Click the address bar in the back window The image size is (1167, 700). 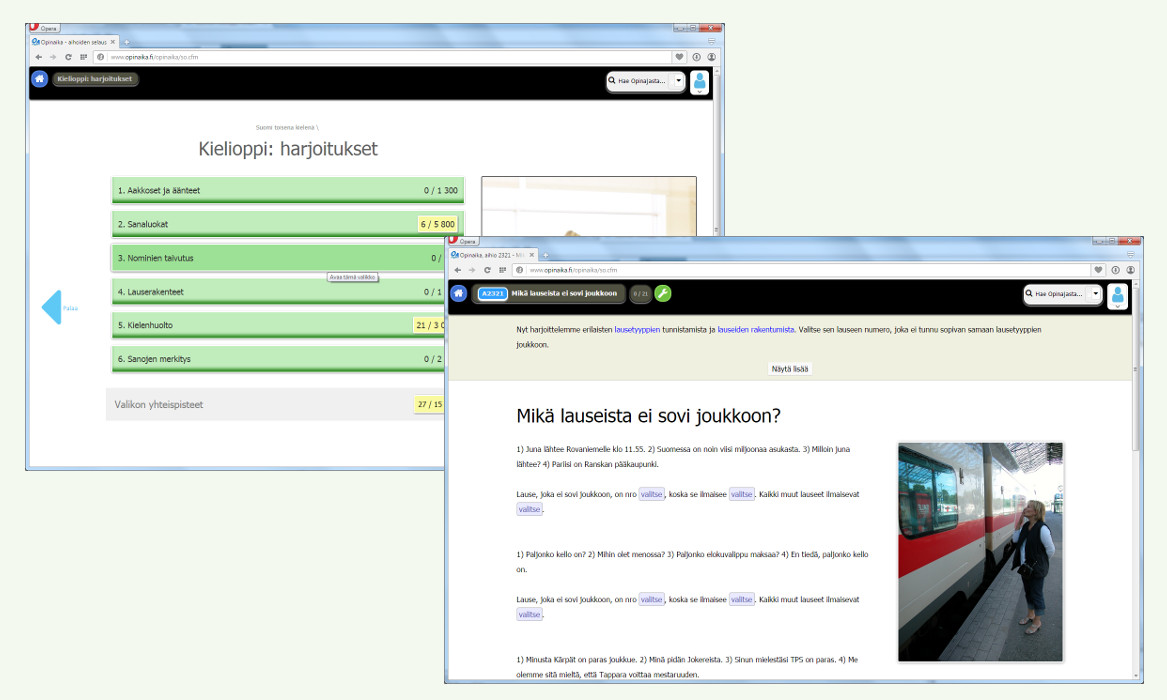point(389,57)
